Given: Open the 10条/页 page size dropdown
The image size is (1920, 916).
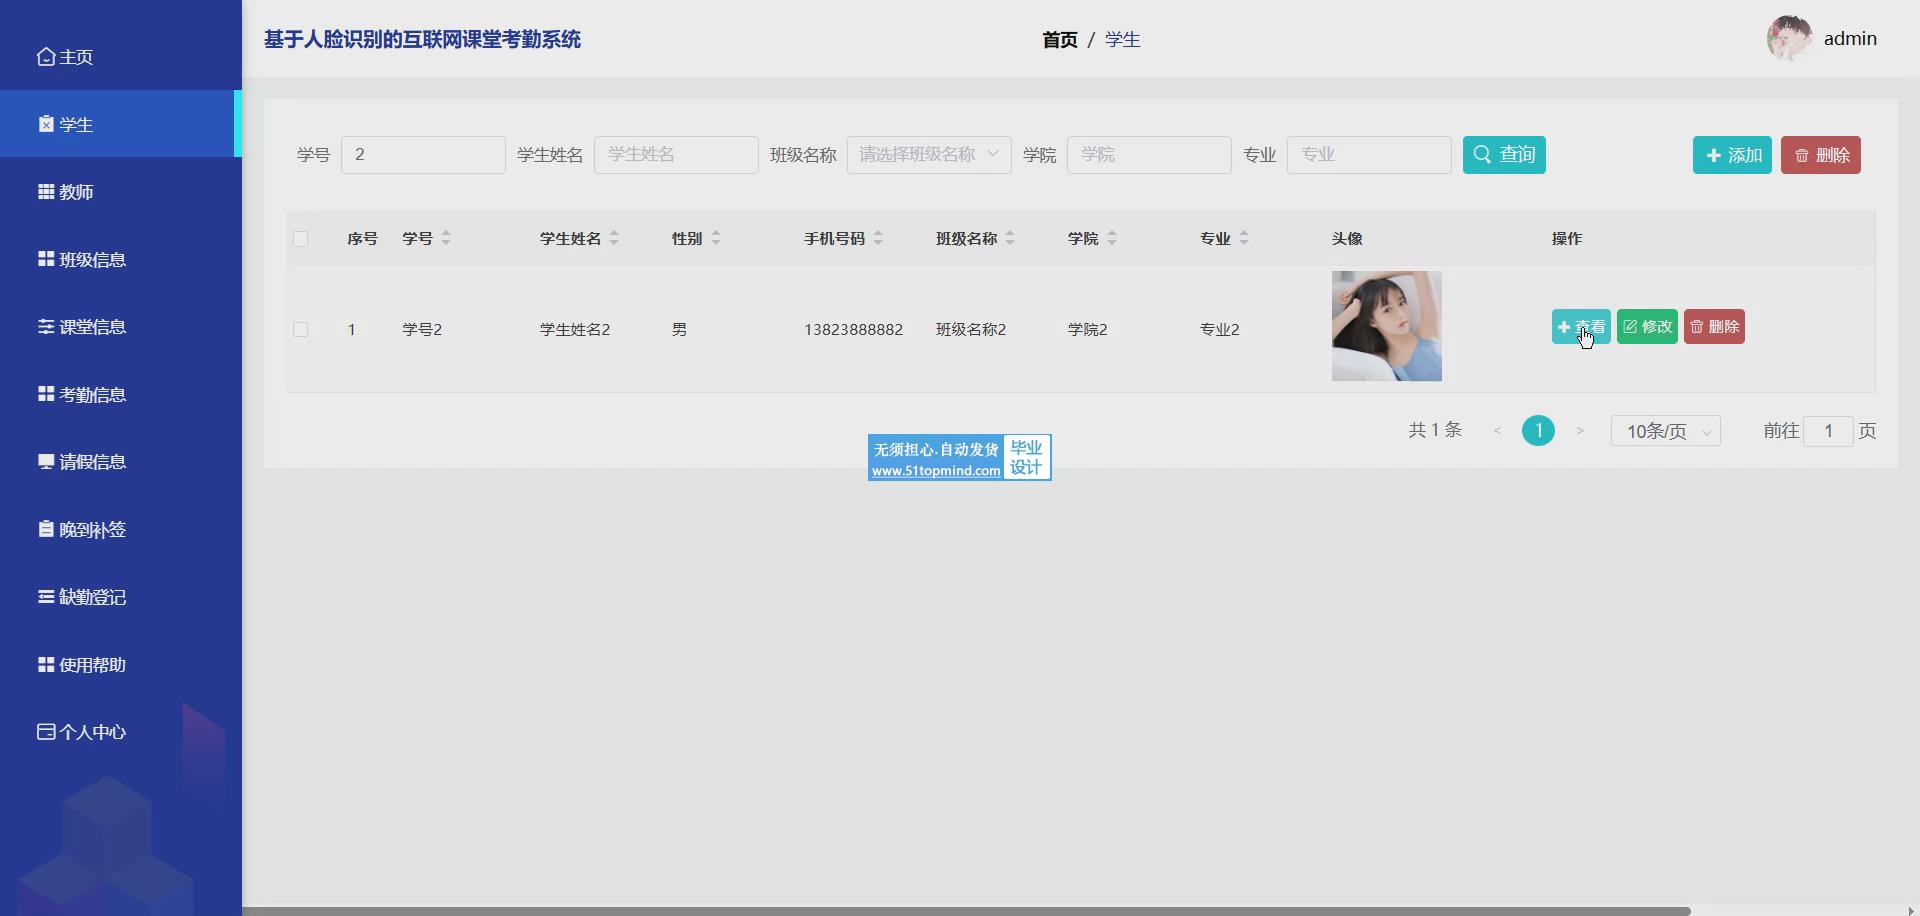Looking at the screenshot, I should click(1665, 431).
